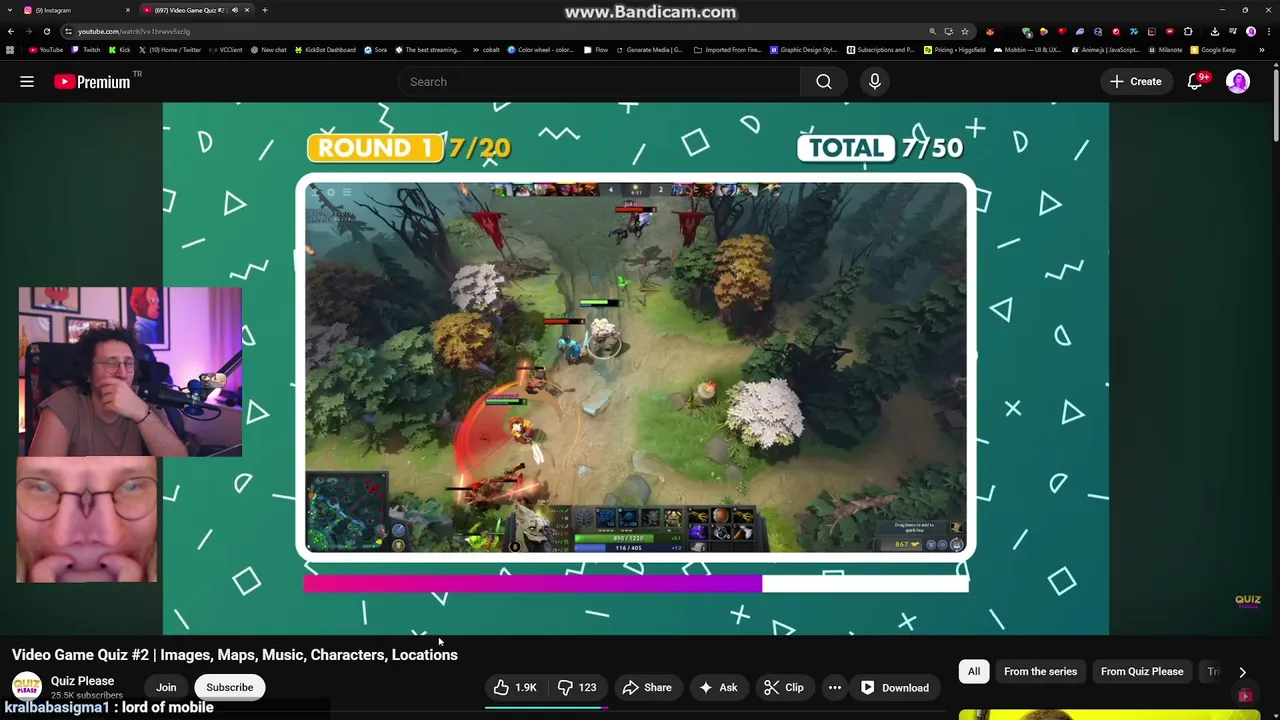Bookmark this page with the star
This screenshot has height=720, width=1280.
coord(965,31)
